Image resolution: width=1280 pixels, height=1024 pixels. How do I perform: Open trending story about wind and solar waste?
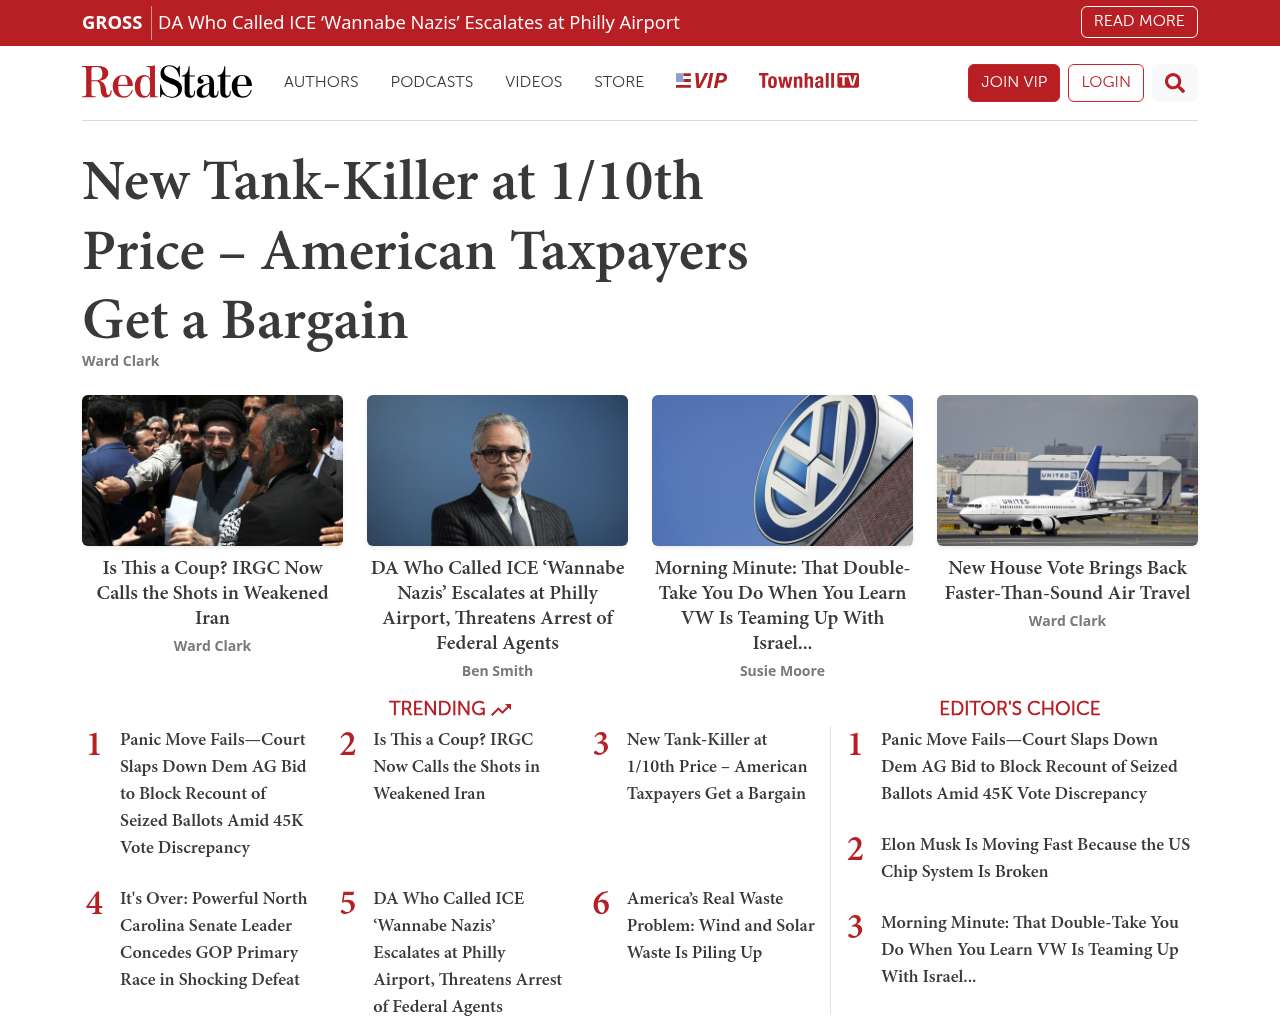tap(720, 925)
